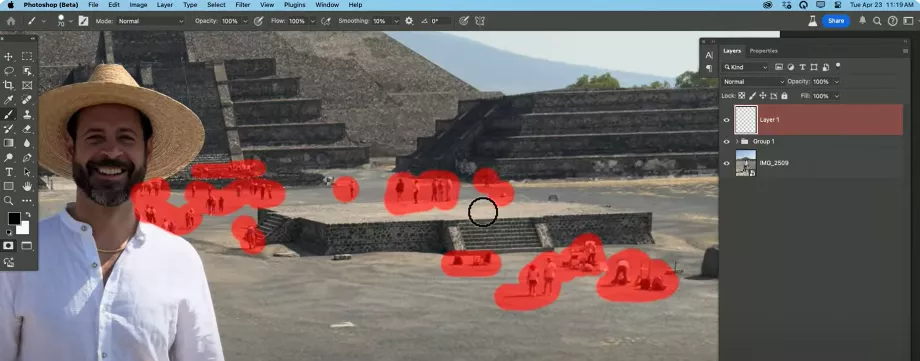The image size is (920, 361).
Task: Toggle Quick Mask mode
Action: tap(8, 245)
